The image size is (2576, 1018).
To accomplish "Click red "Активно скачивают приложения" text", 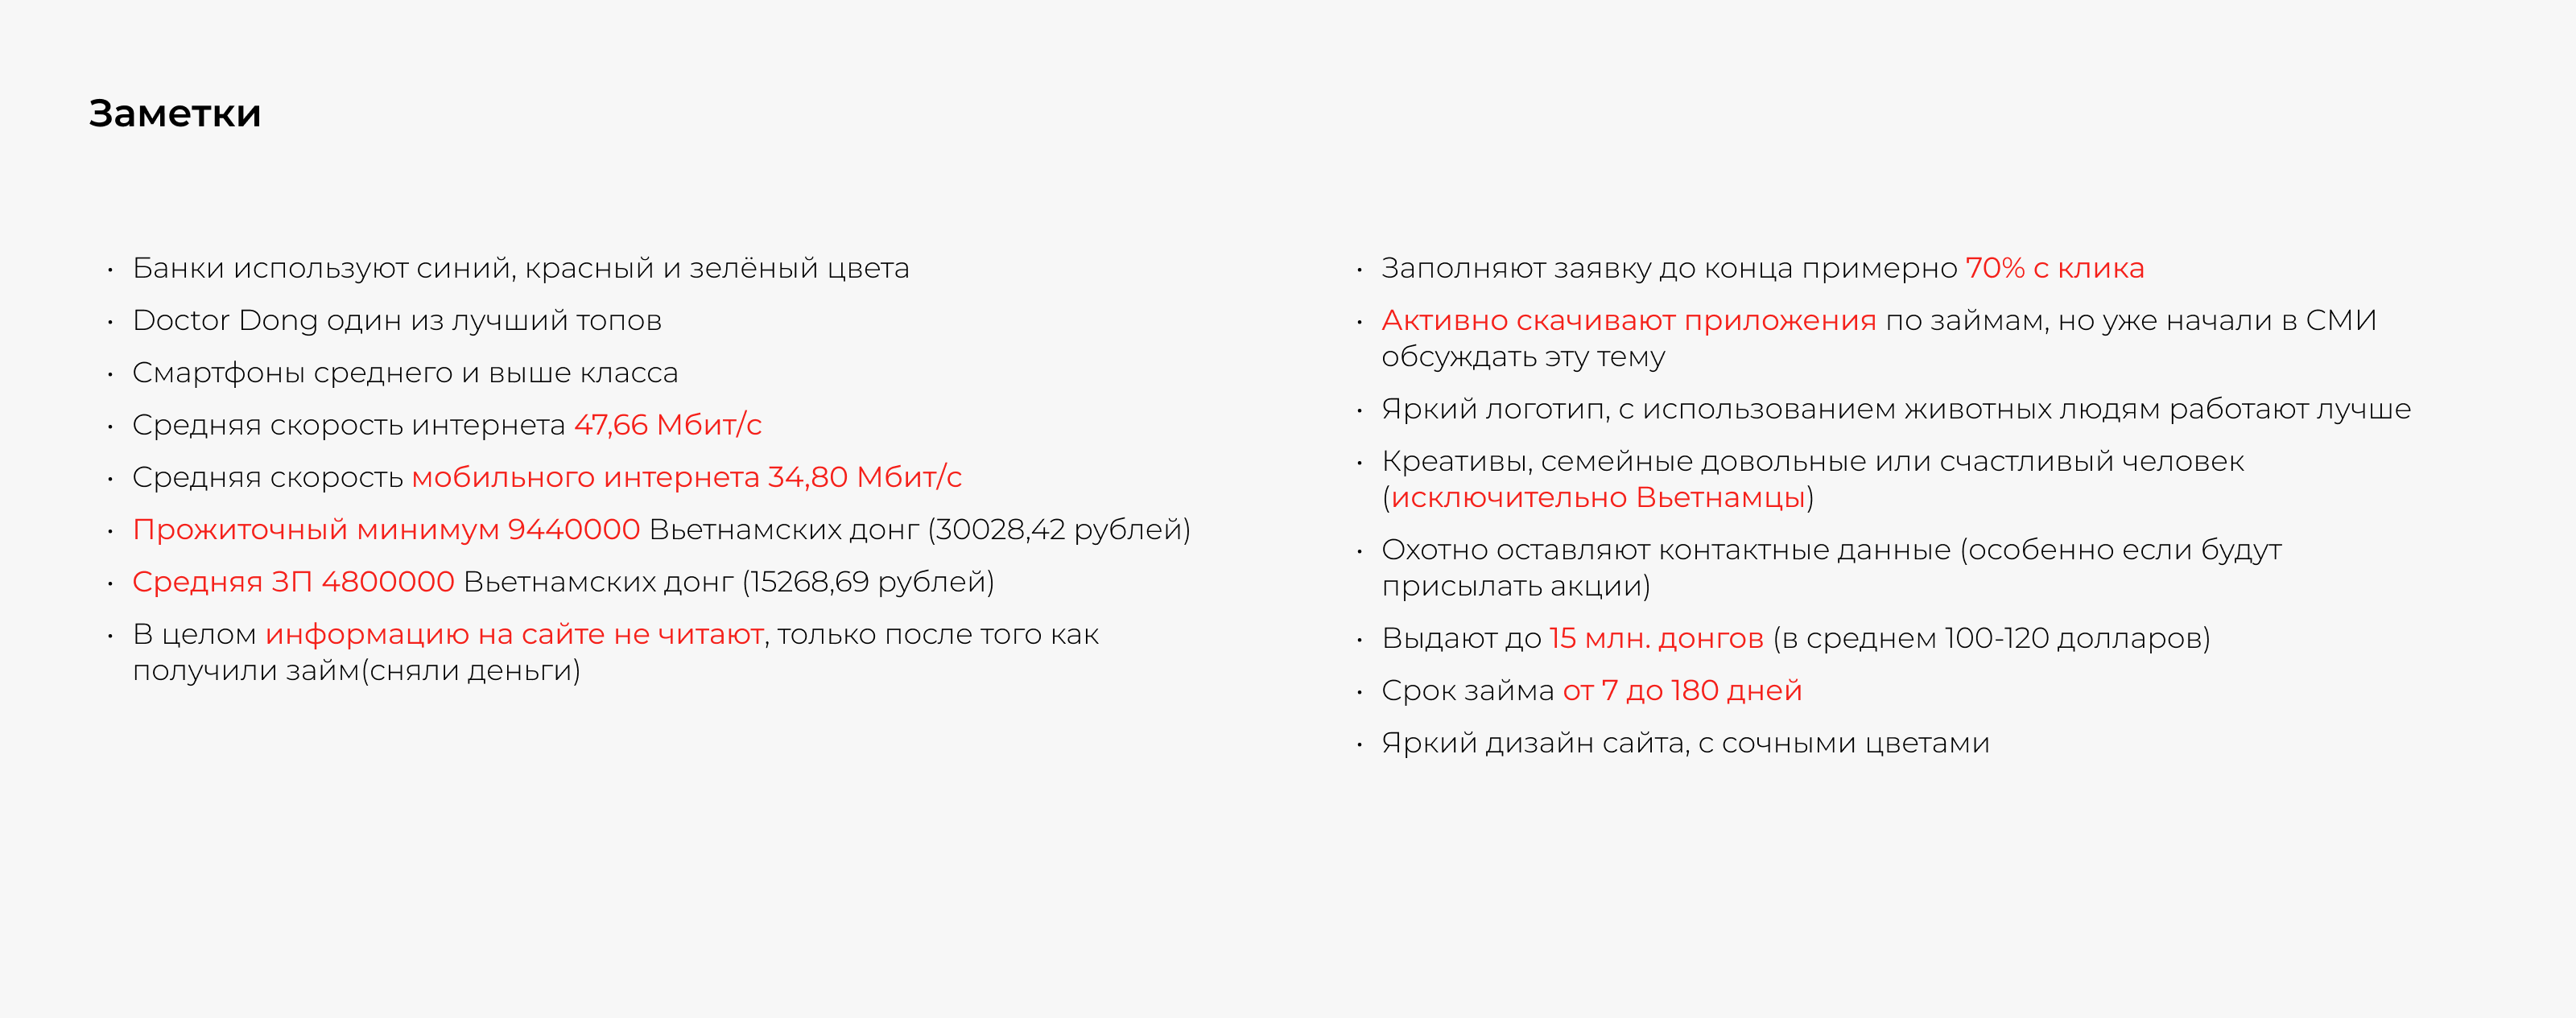I will (x=1628, y=320).
